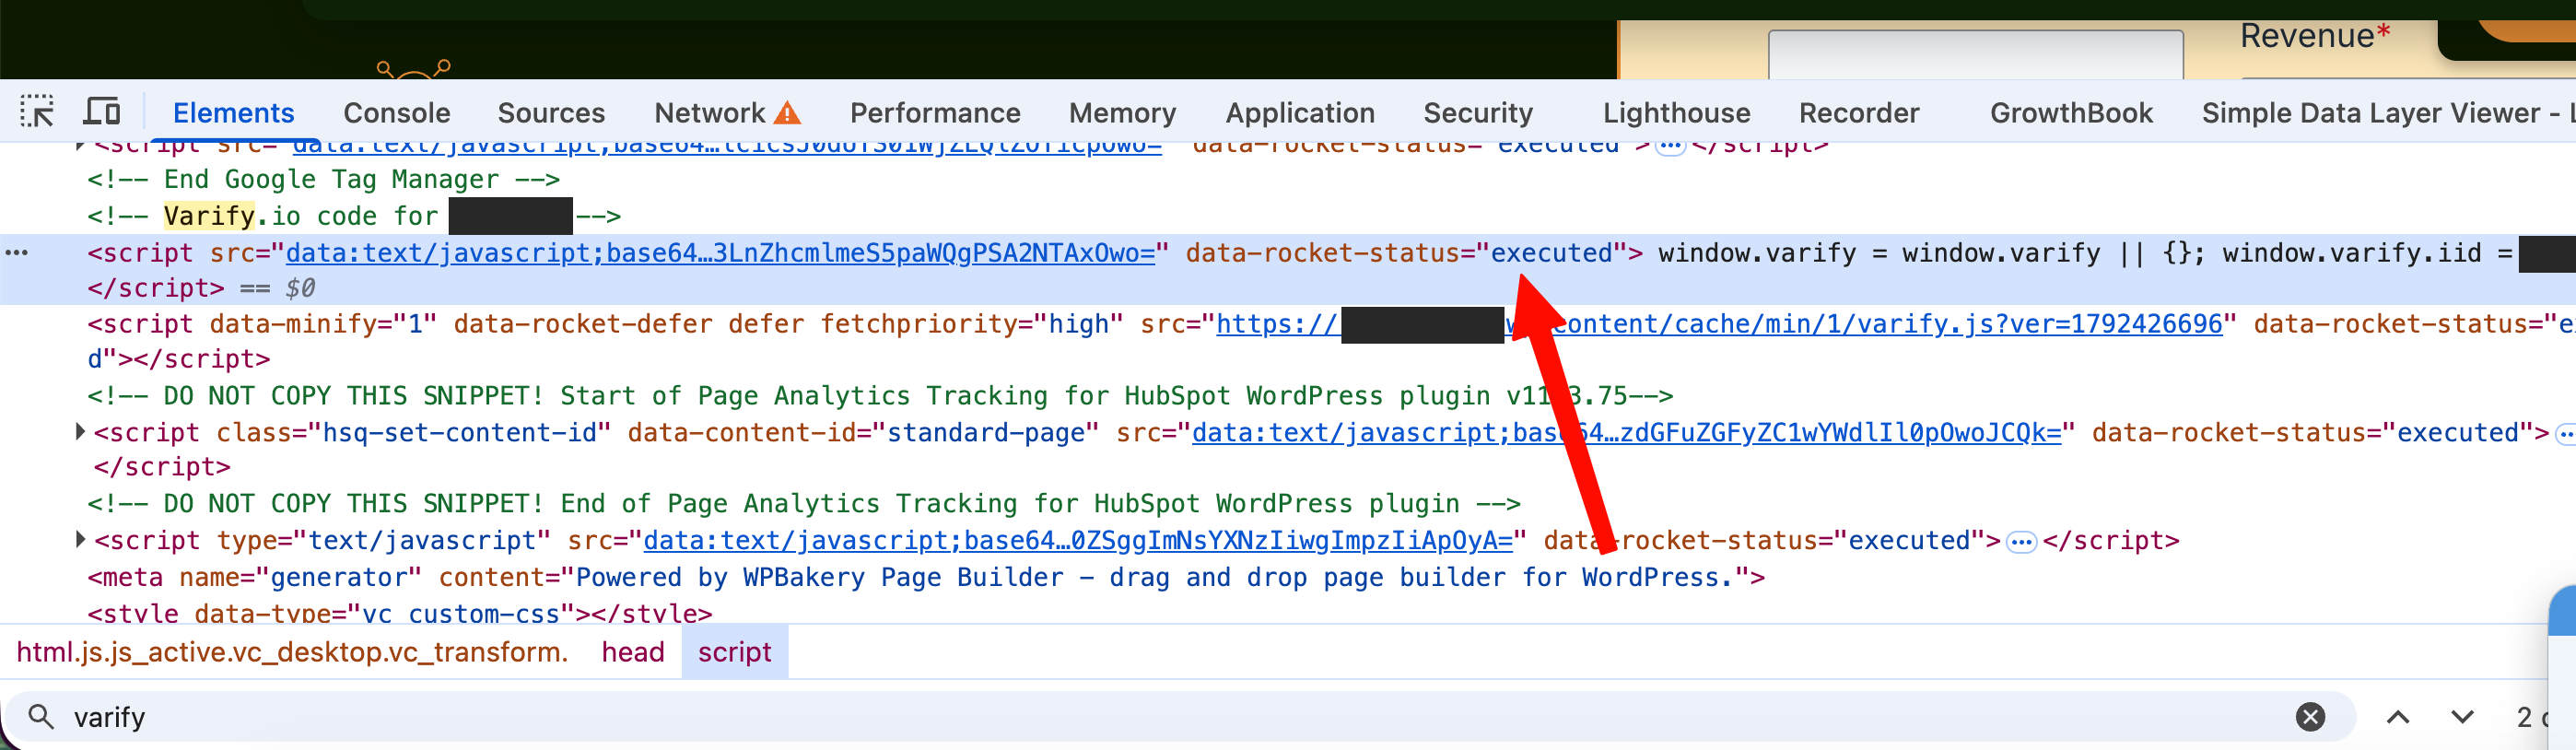Open the Performance tab
Screen dimensions: 2576x750
(x=935, y=113)
